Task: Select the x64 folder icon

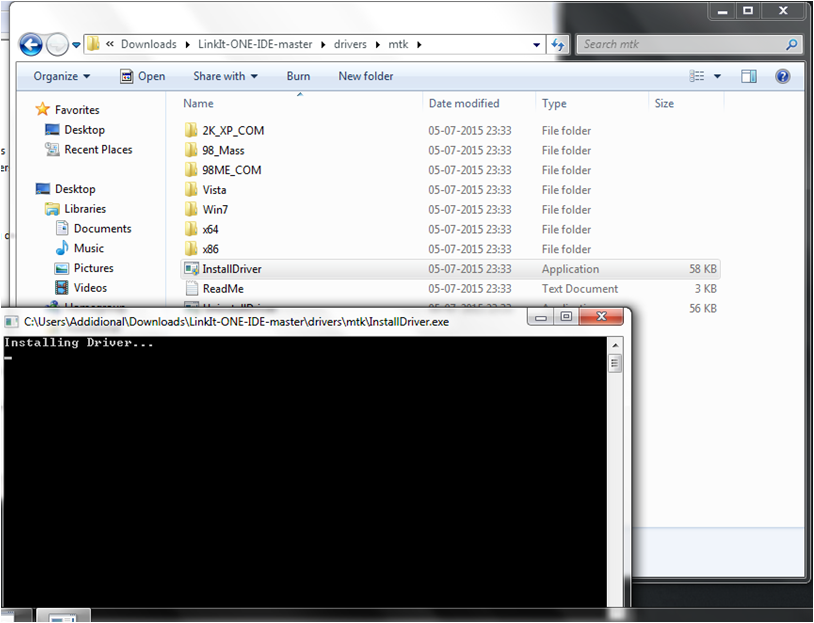Action: pyautogui.click(x=191, y=228)
